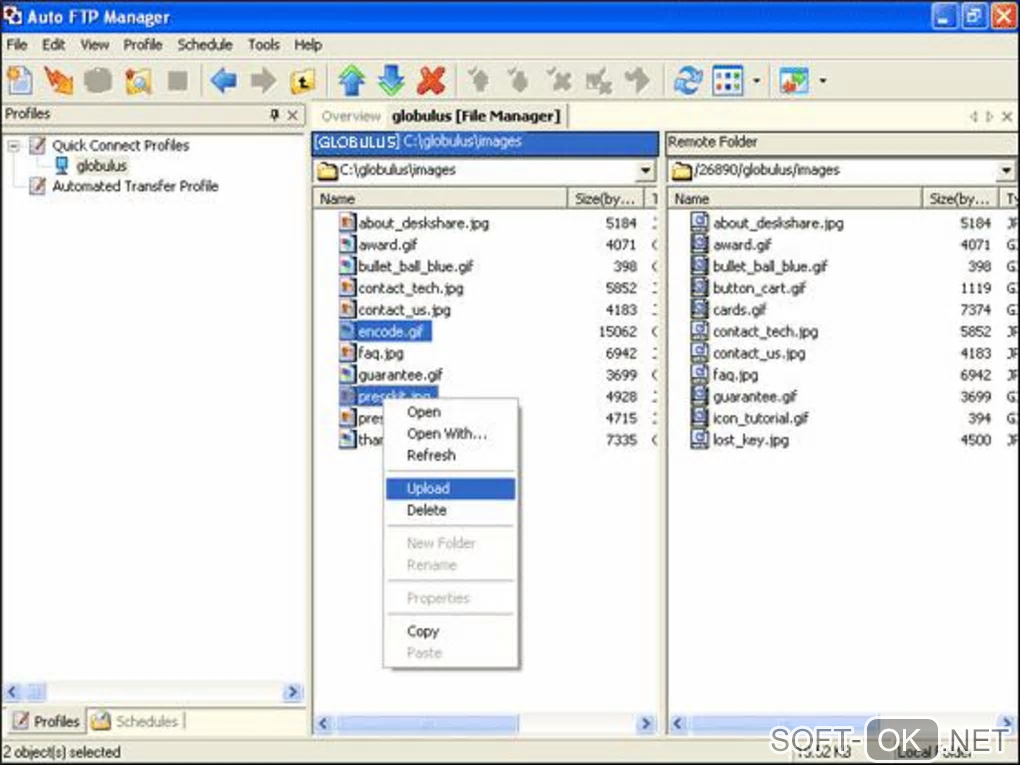
Task: Switch to the Overview tab
Action: (351, 117)
